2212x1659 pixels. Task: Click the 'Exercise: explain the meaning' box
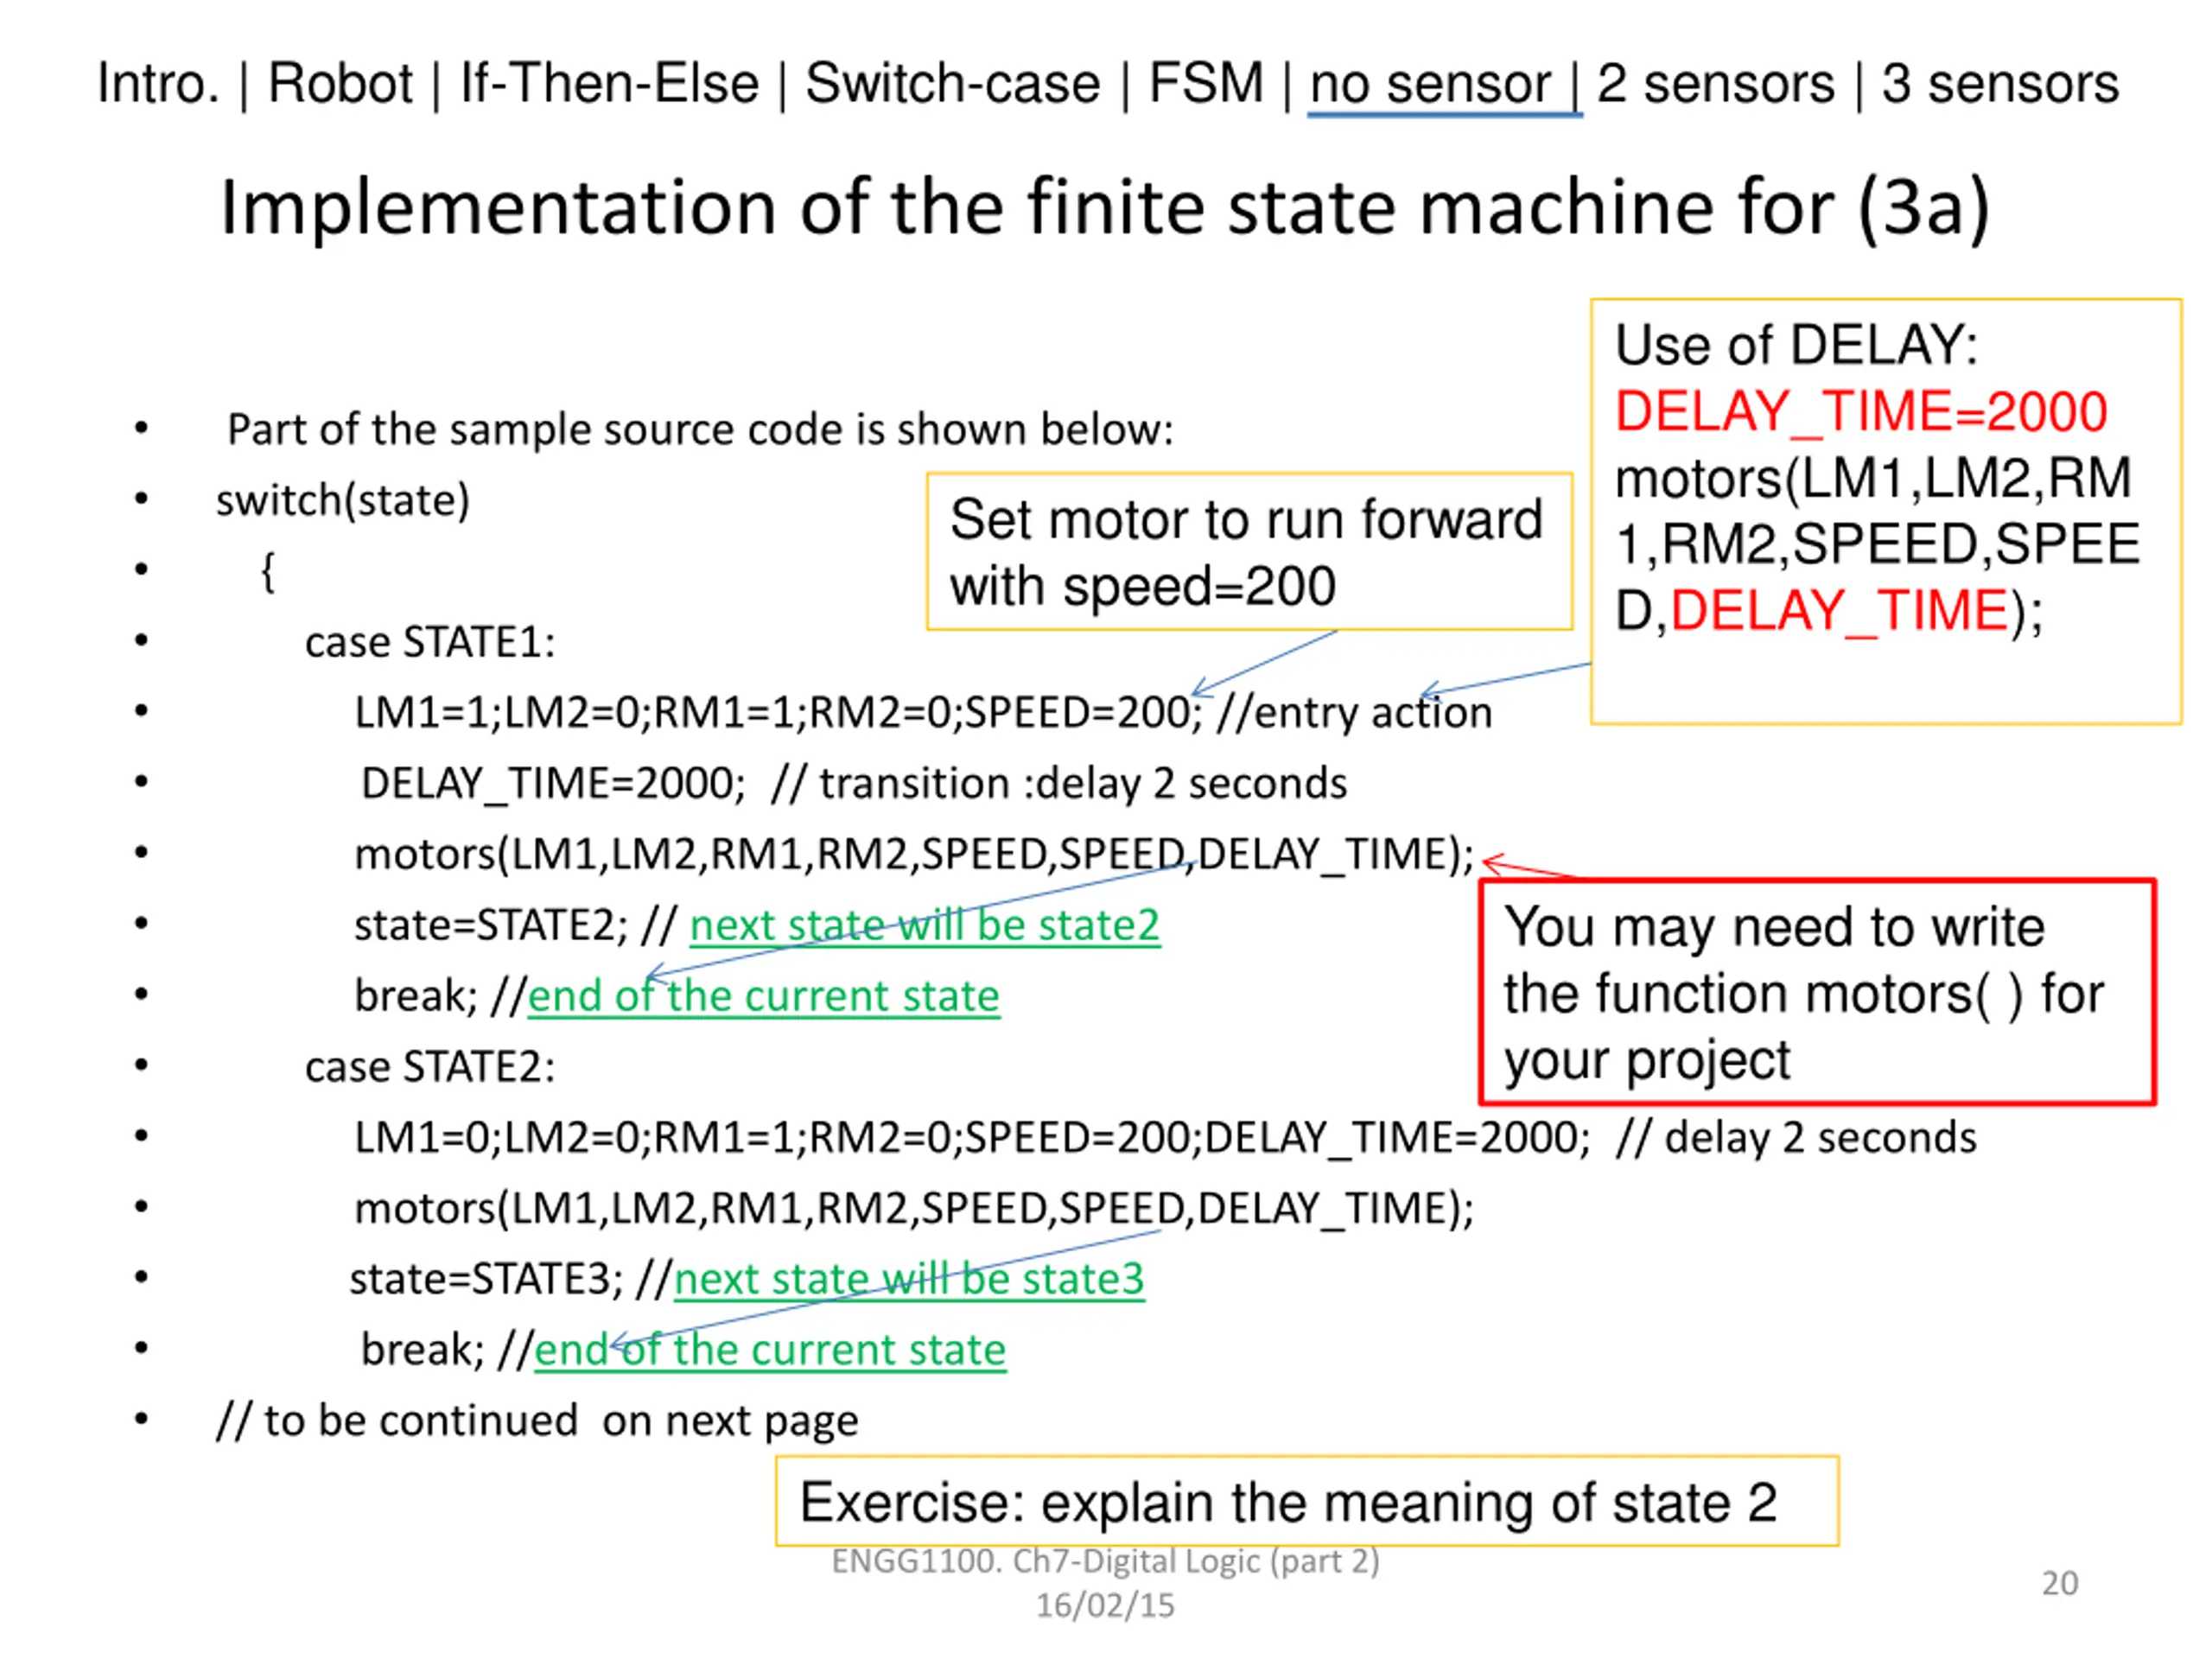coord(1307,1501)
